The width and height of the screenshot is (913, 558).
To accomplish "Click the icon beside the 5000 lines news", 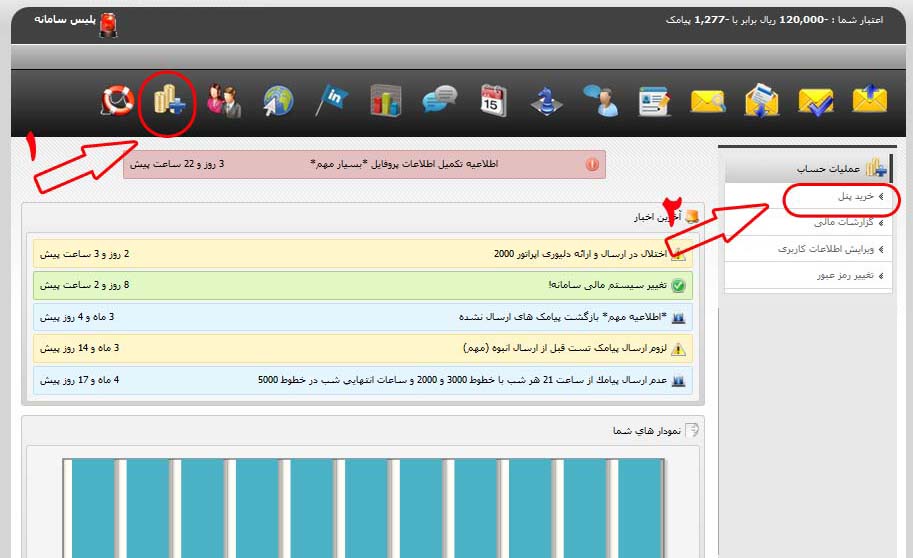I will click(x=678, y=381).
